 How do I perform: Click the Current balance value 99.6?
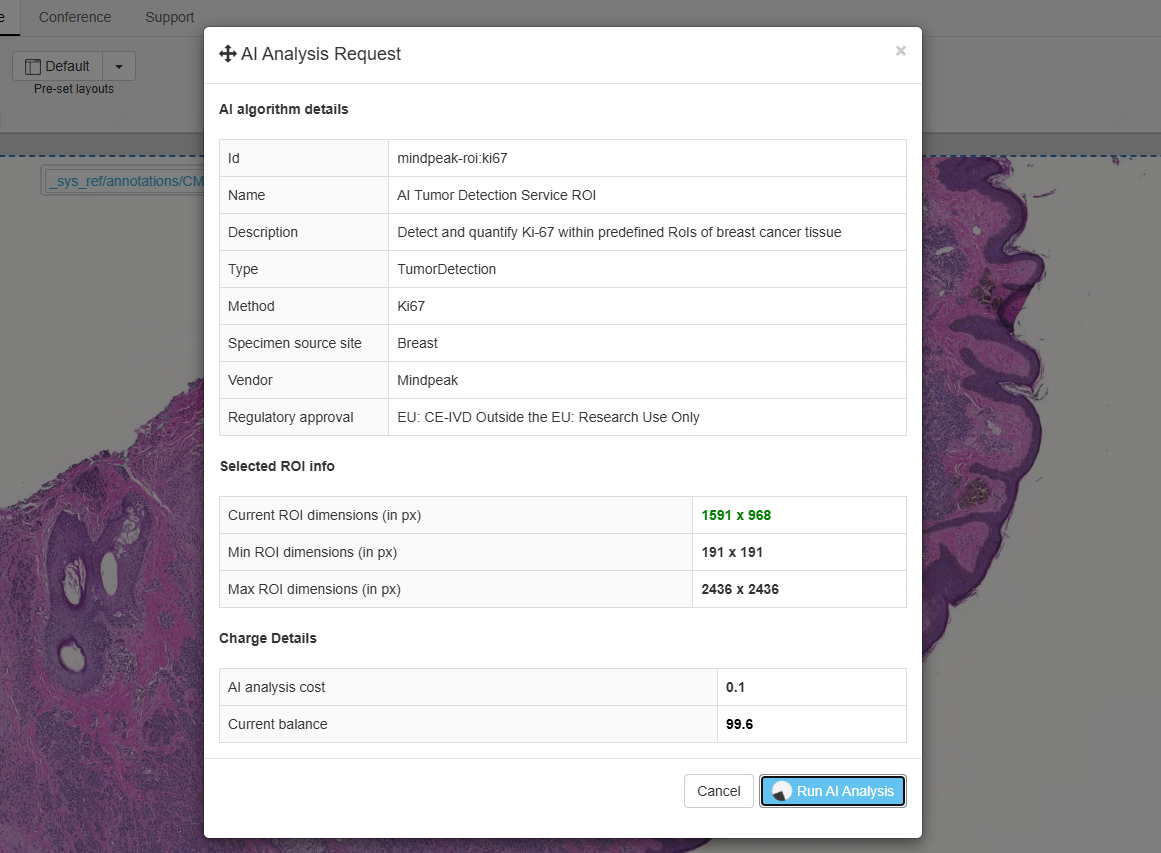739,724
